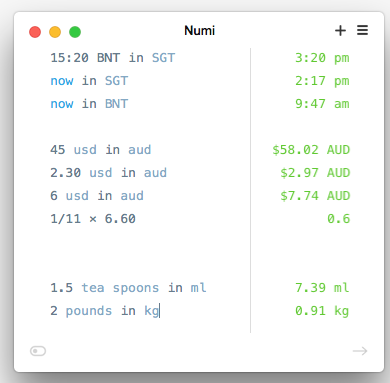Close the Numi window
The height and width of the screenshot is (383, 390).
click(35, 32)
